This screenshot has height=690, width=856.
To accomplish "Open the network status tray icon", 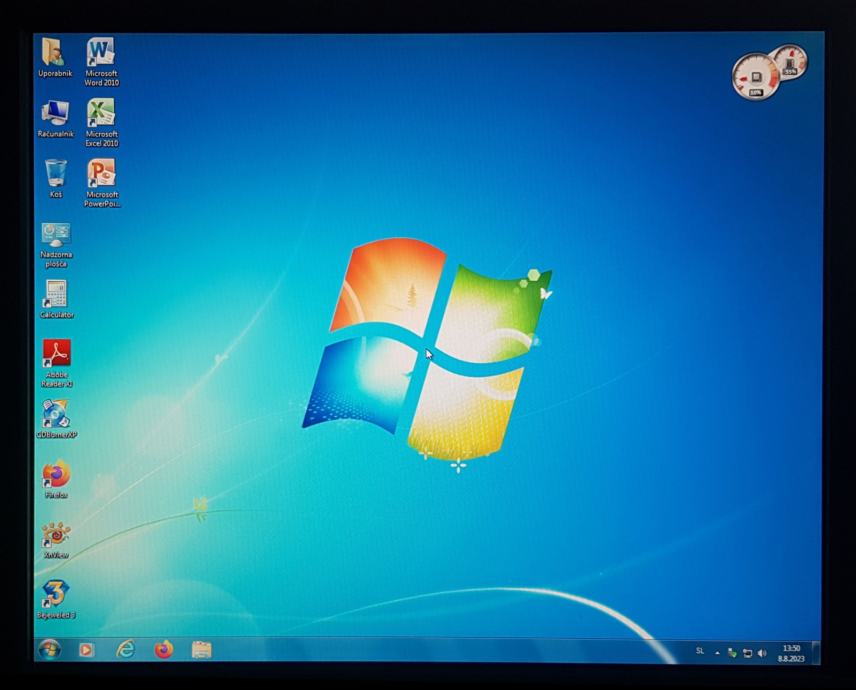I will tap(747, 653).
